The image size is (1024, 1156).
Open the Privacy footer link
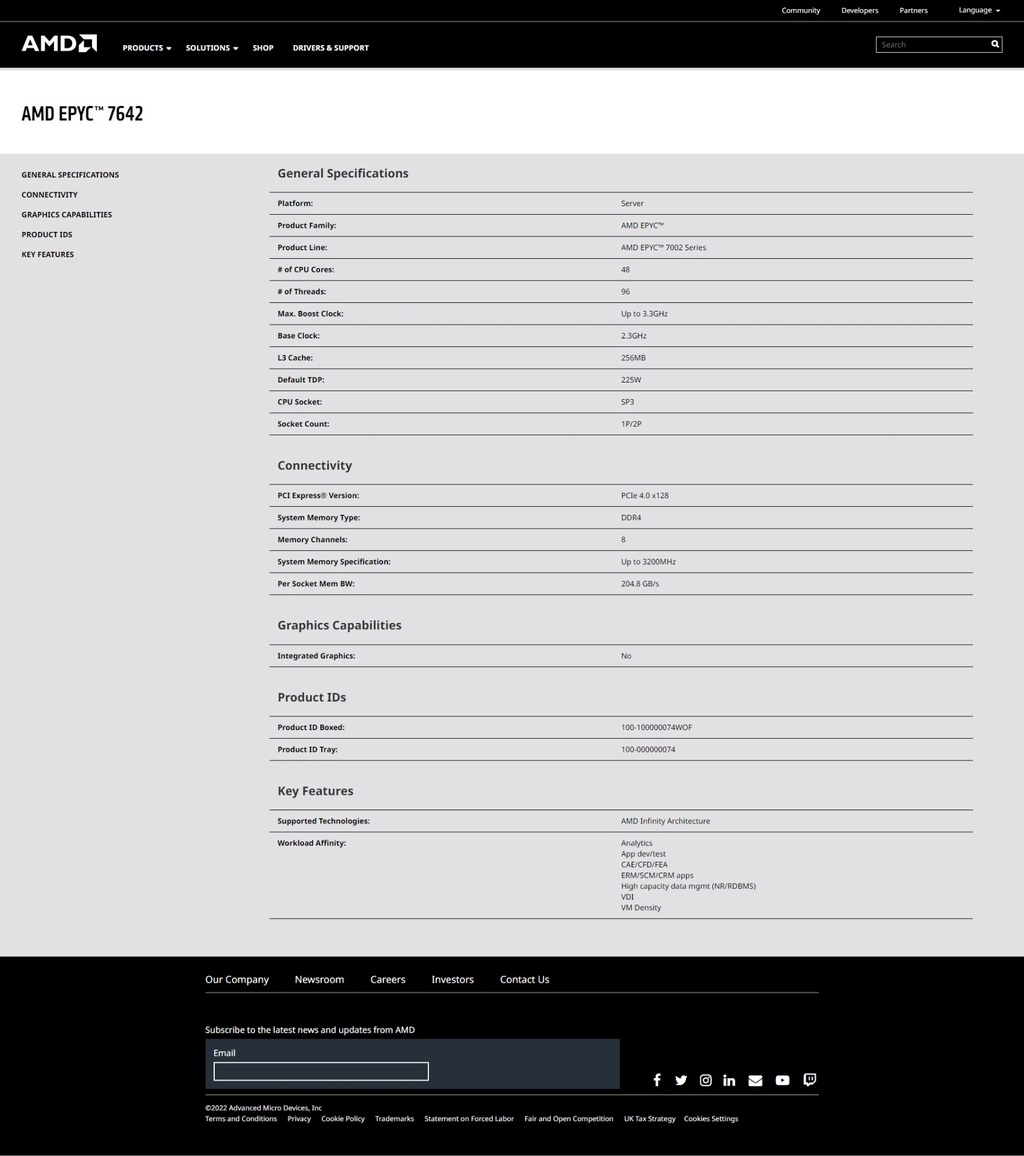(x=299, y=1118)
